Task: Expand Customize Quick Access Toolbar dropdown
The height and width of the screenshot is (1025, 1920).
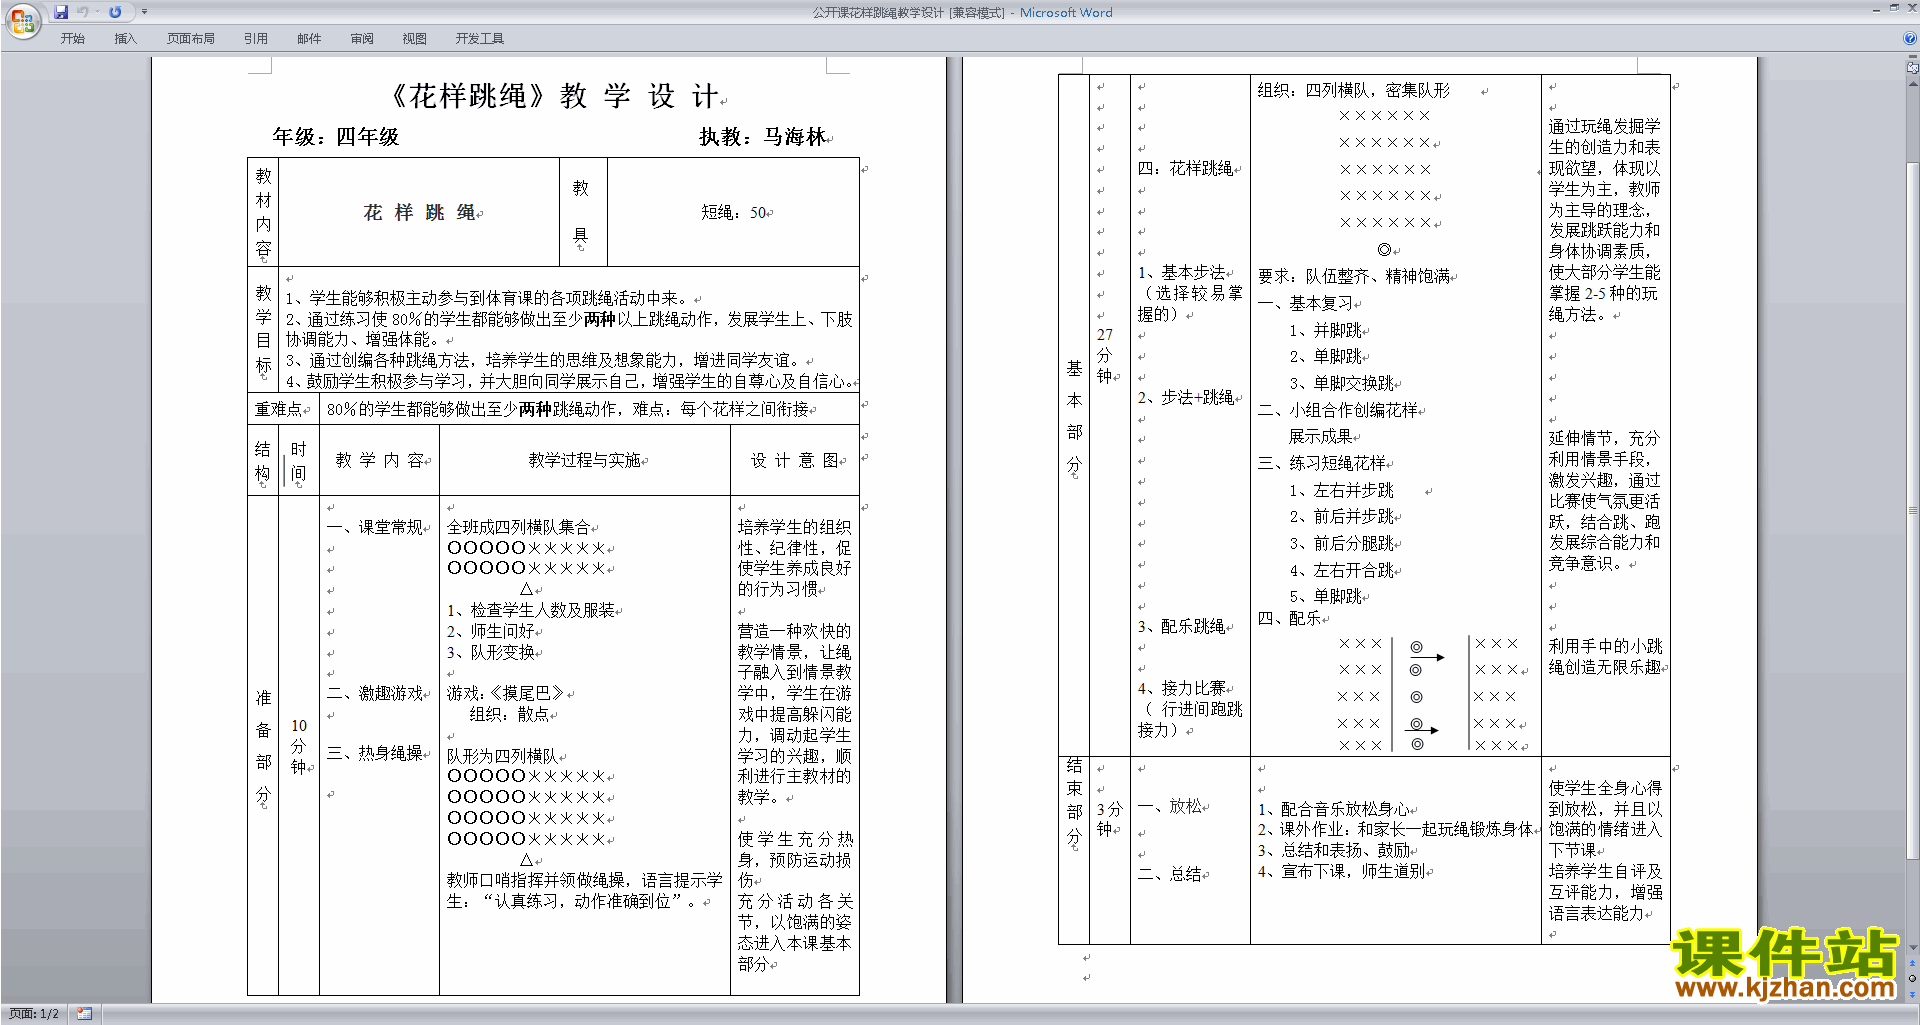Action: [x=144, y=12]
